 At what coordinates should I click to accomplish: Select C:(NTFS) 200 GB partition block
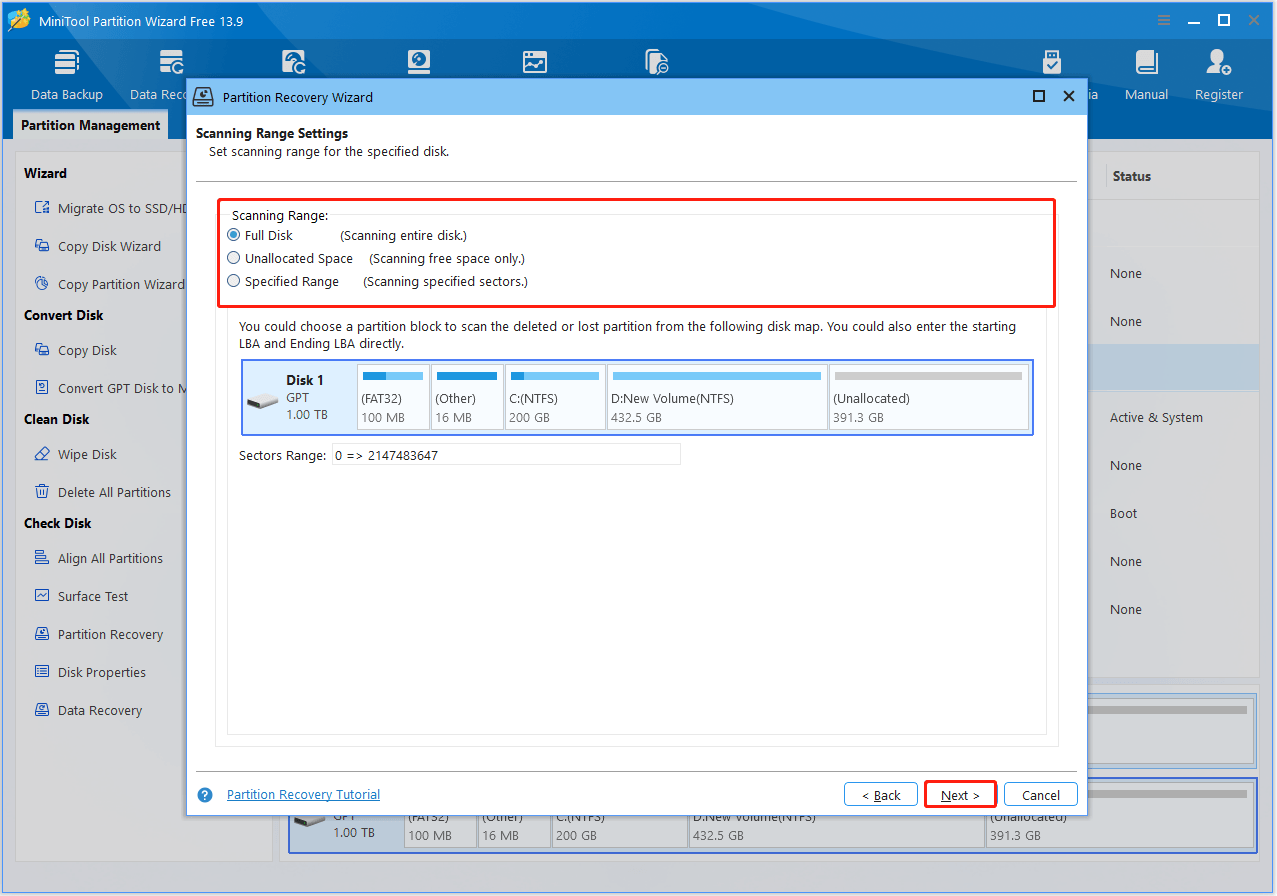tap(555, 397)
